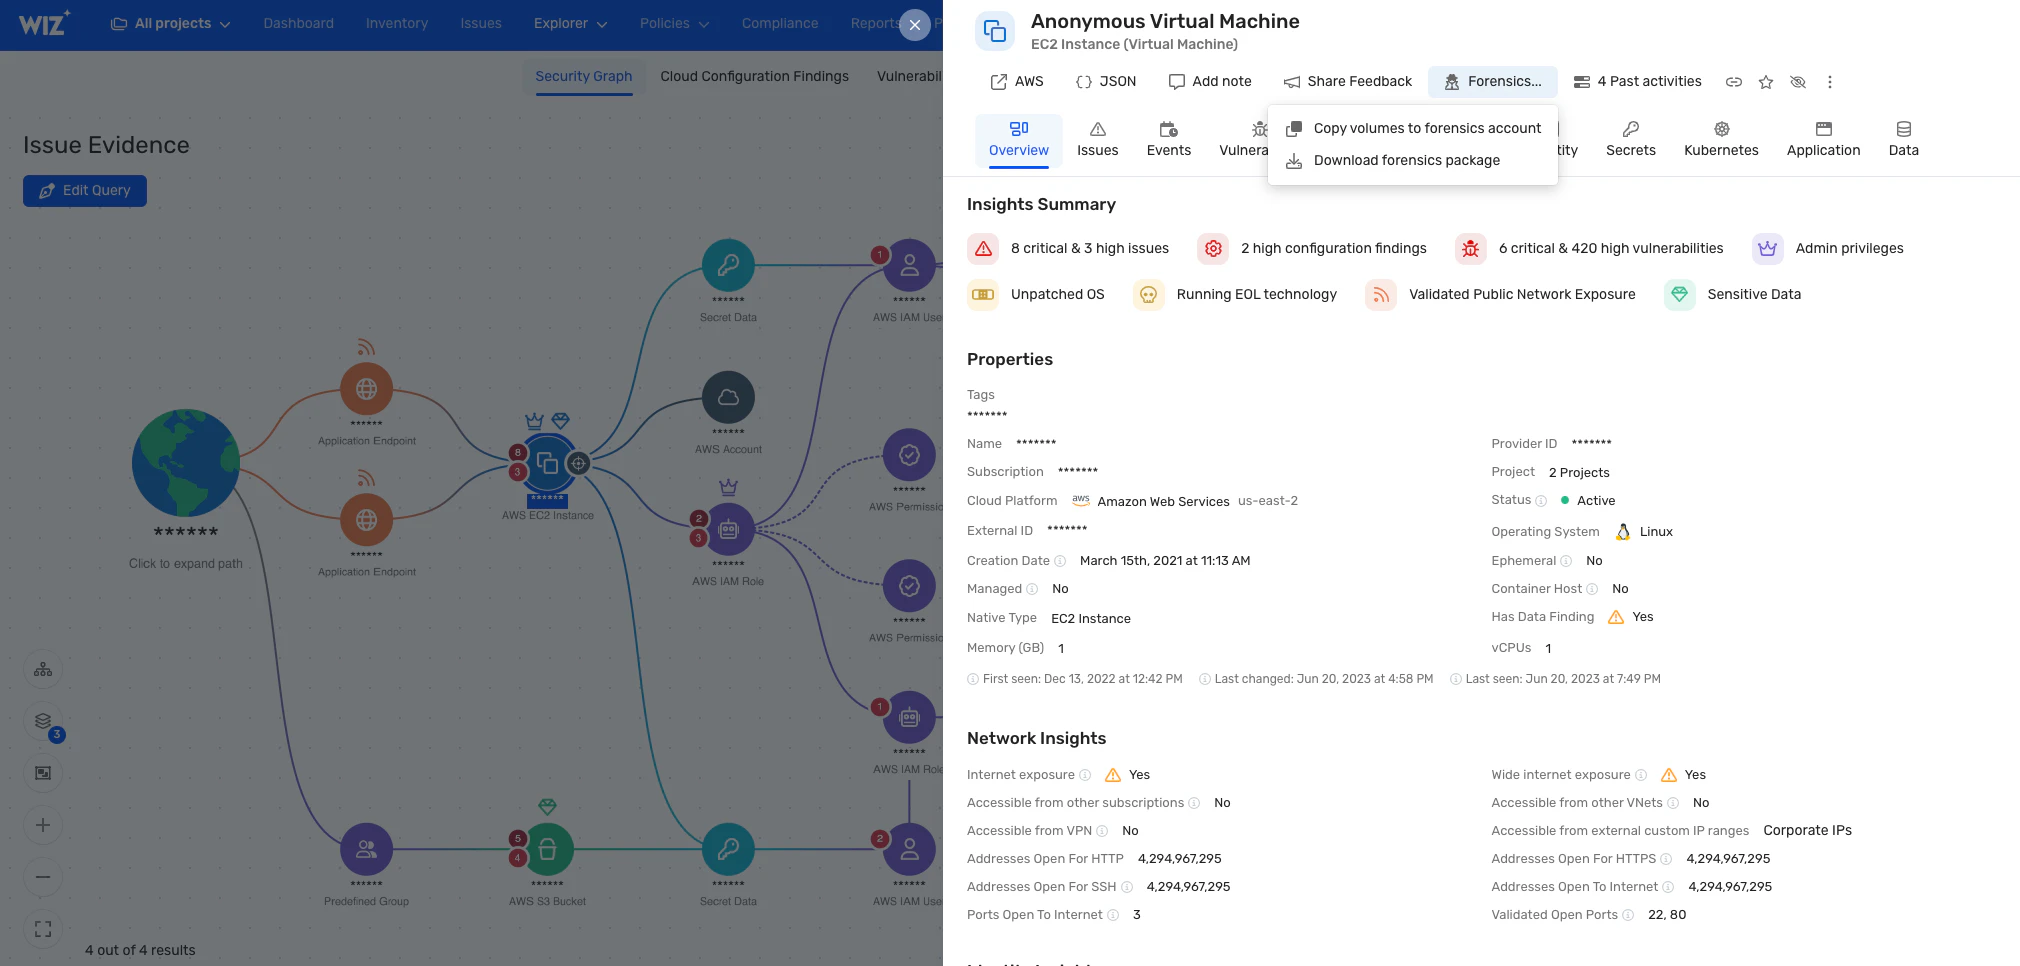Switch to the Kubernetes tab
The image size is (2020, 966).
click(x=1721, y=140)
